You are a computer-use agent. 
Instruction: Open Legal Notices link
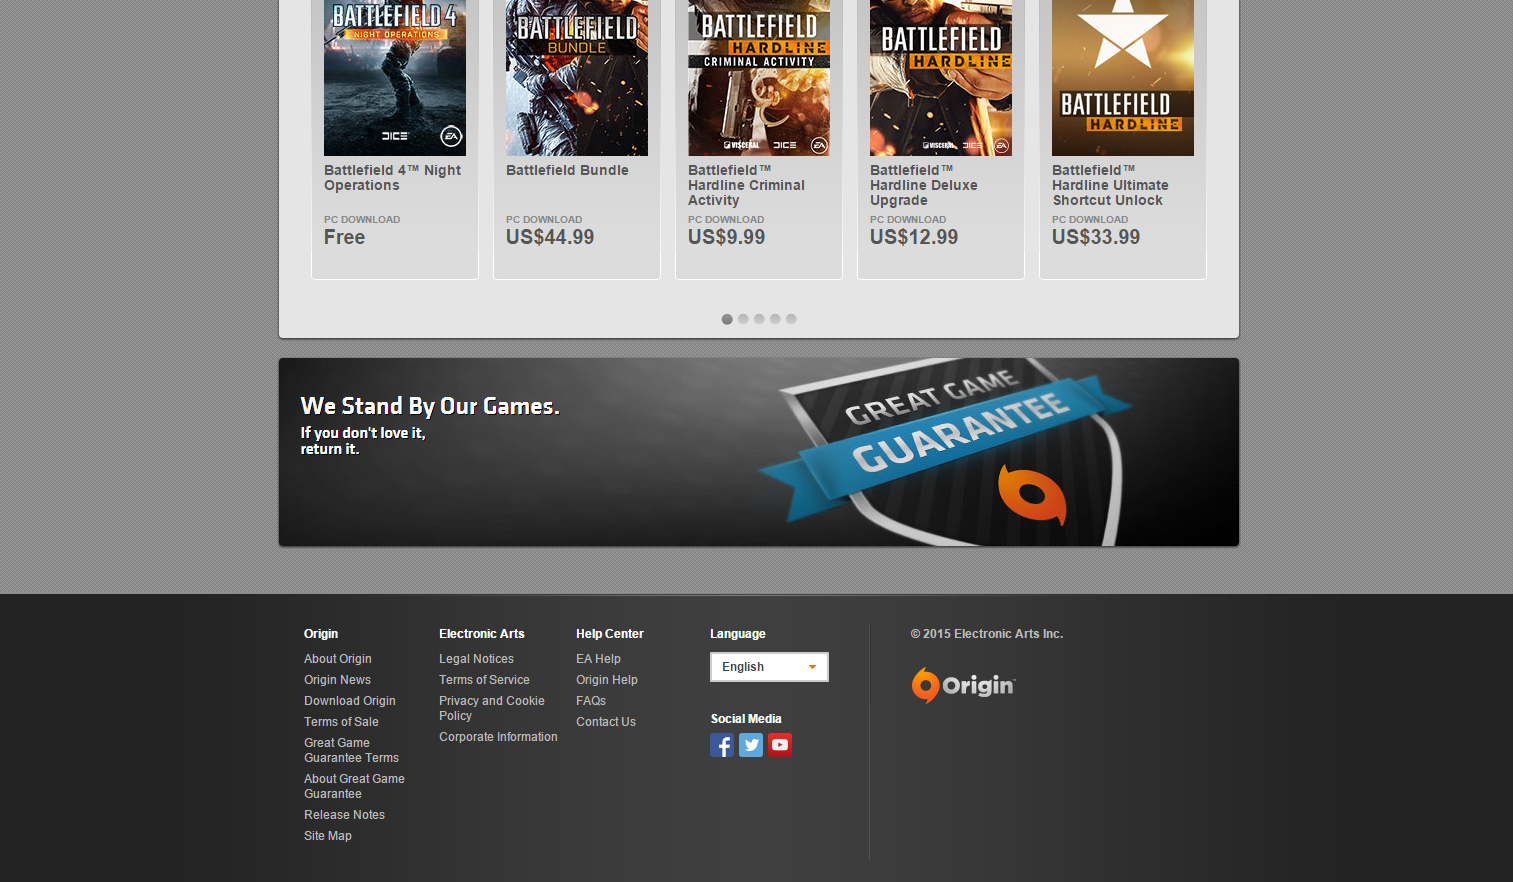pyautogui.click(x=476, y=659)
